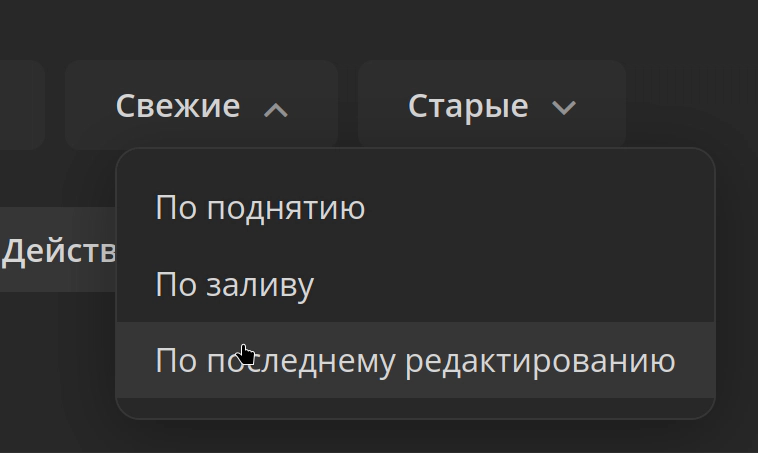Click the down chevron beside Старые
This screenshot has width=758, height=453.
(x=564, y=108)
